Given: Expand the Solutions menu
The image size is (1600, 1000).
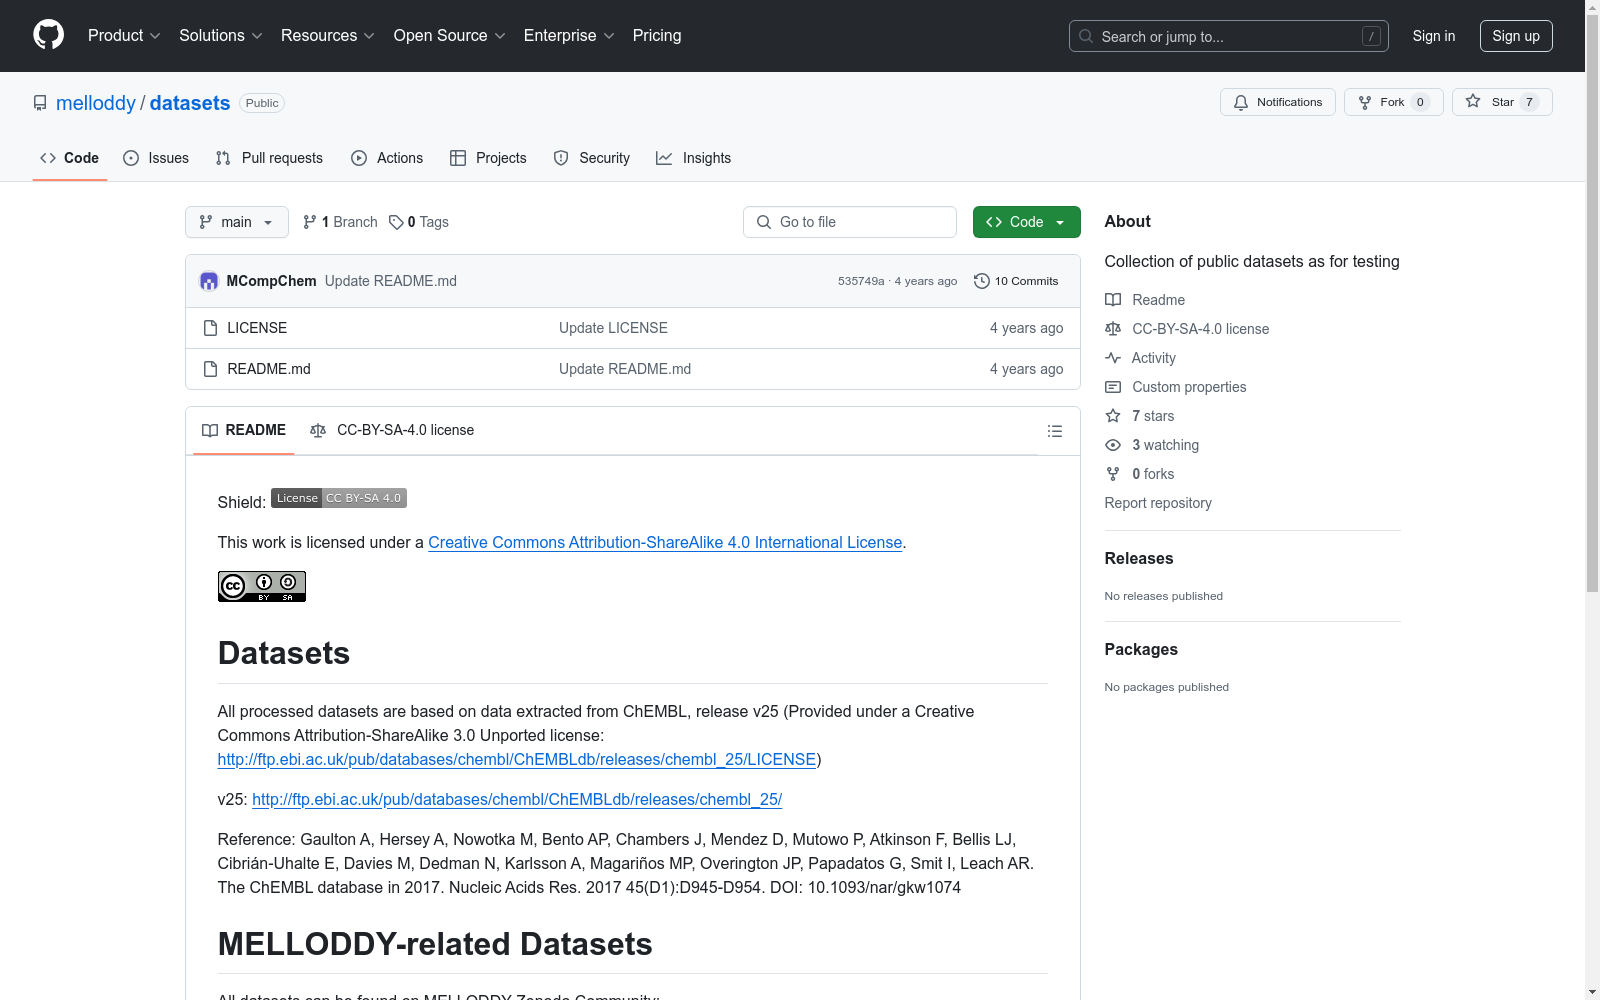Looking at the screenshot, I should 221,36.
